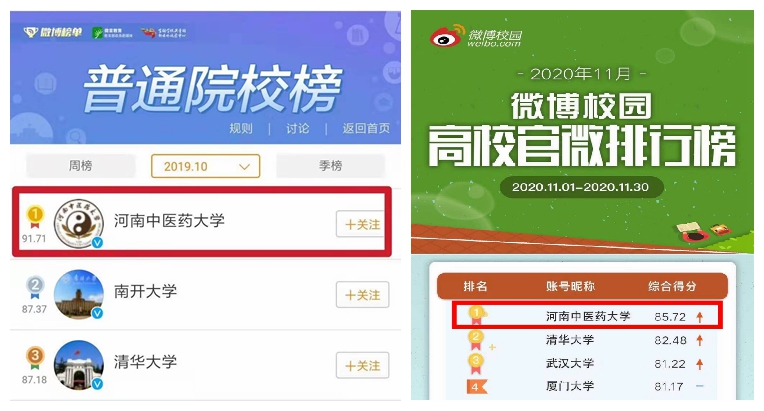The width and height of the screenshot is (764, 411).
Task: Follow 南开大学 with +关注 button
Action: (363, 295)
